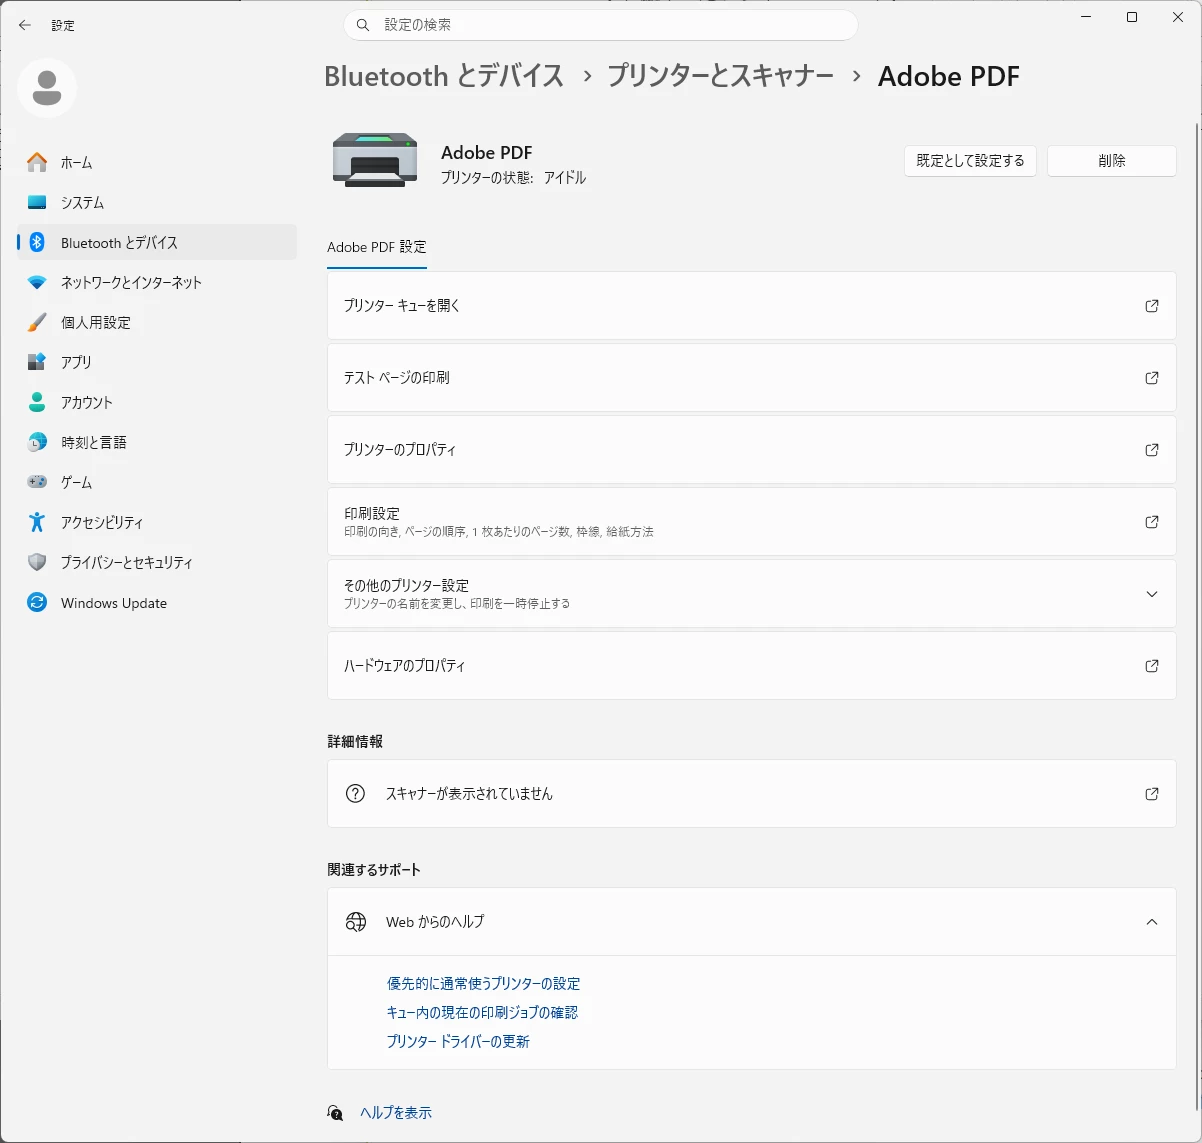Click 印刷設定 external link icon
The image size is (1202, 1143).
1152,522
